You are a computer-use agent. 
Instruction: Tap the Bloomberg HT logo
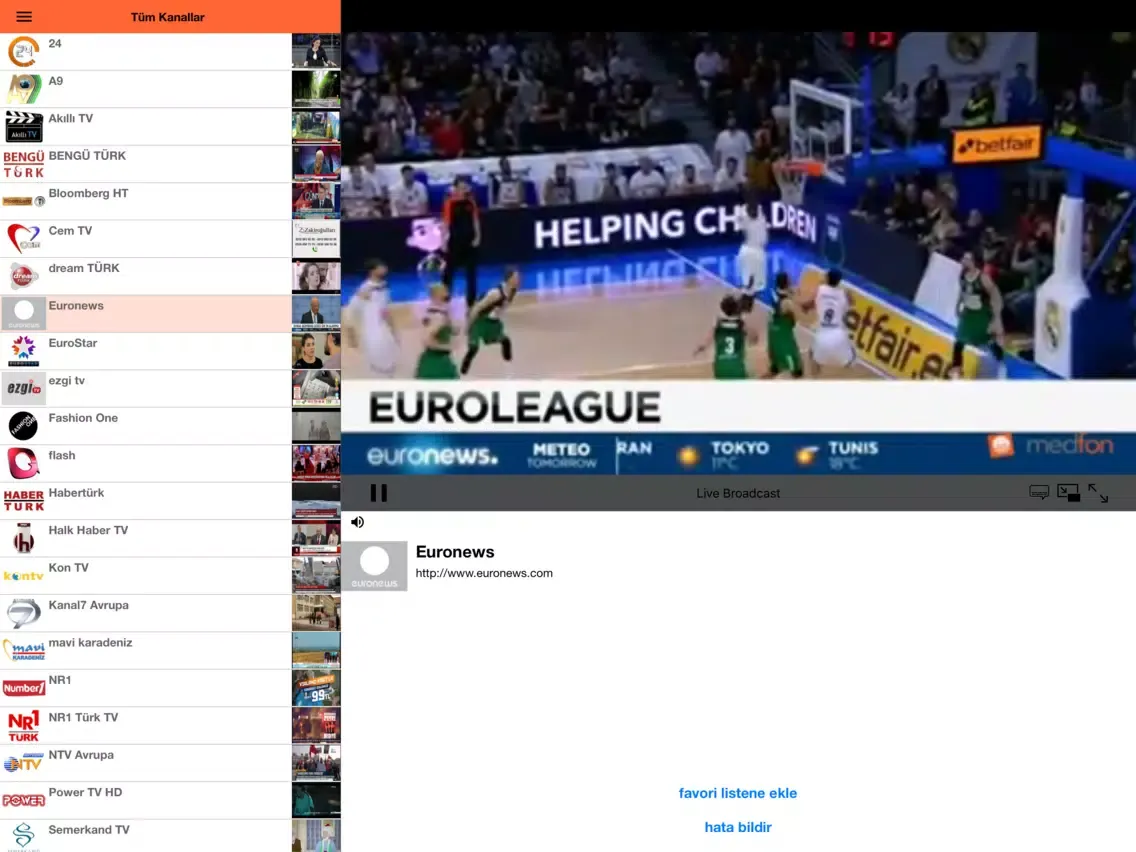coord(24,201)
